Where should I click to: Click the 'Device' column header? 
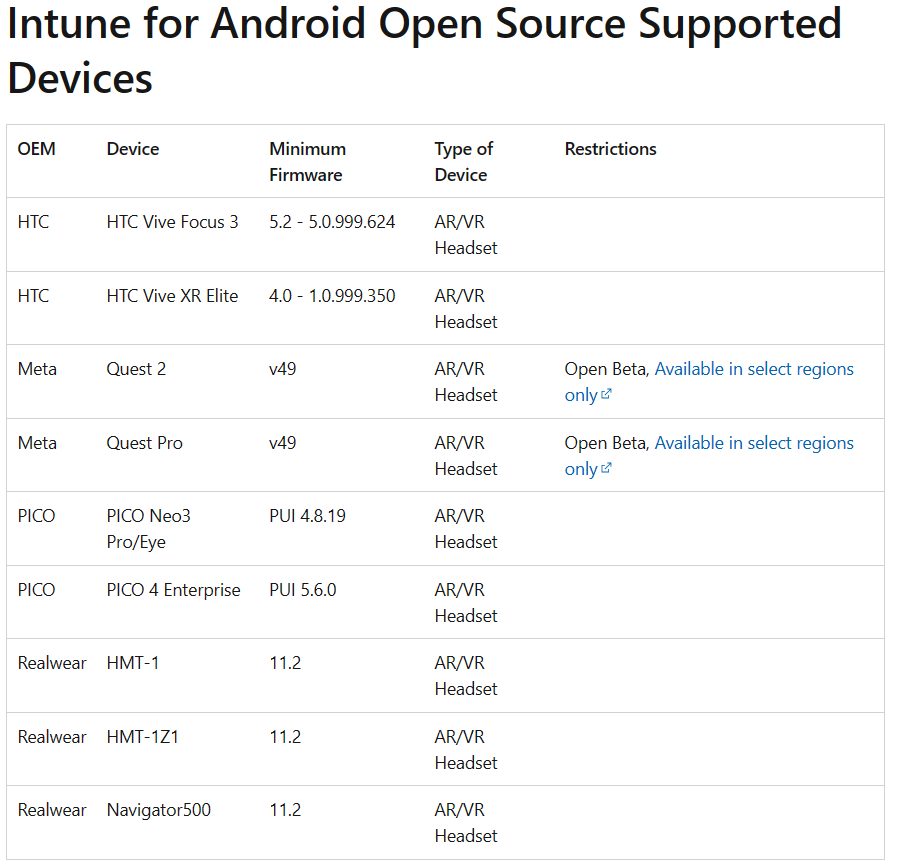[133, 149]
